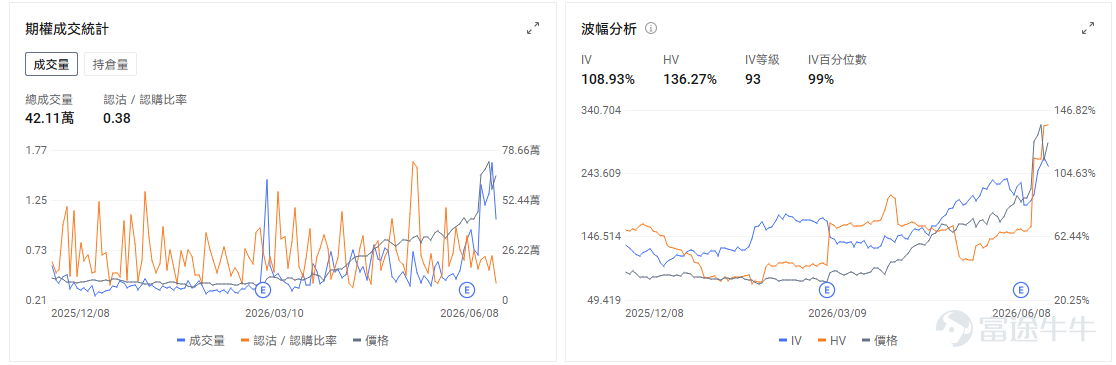1116x365 pixels.
Task: Switch to the 持倉量 tab
Action: 110,64
